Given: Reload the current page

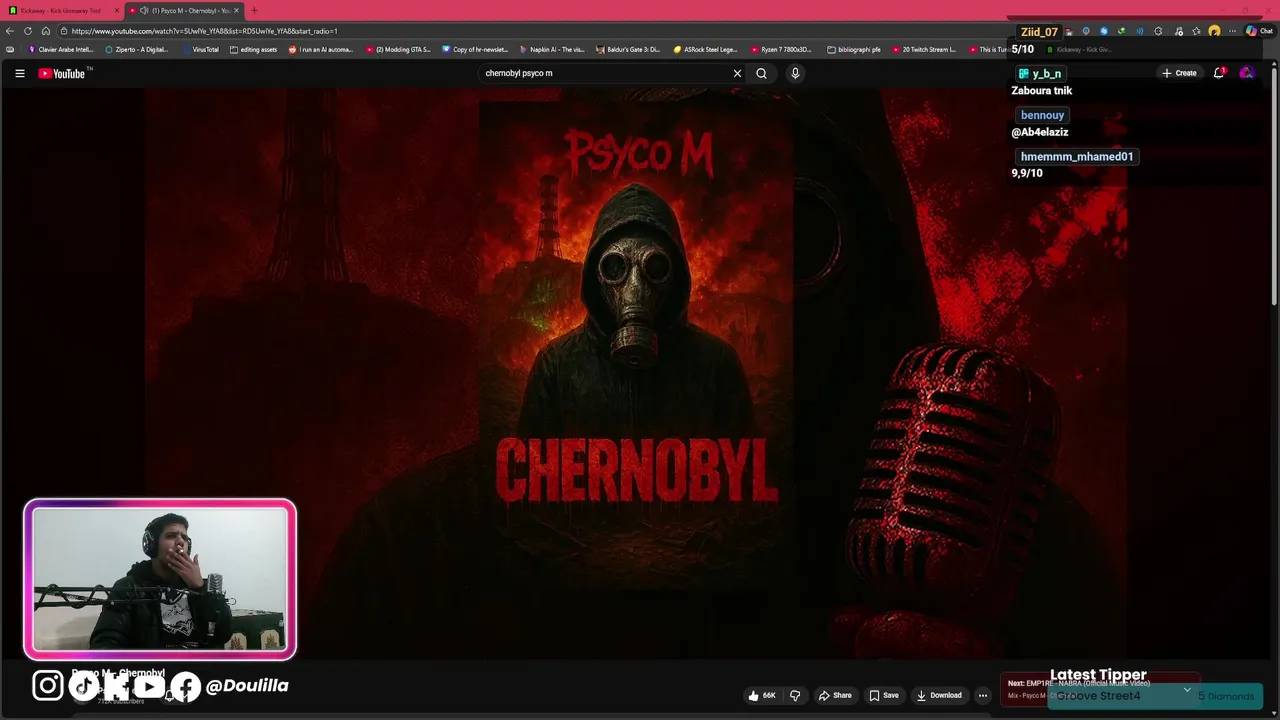Looking at the screenshot, I should (28, 31).
